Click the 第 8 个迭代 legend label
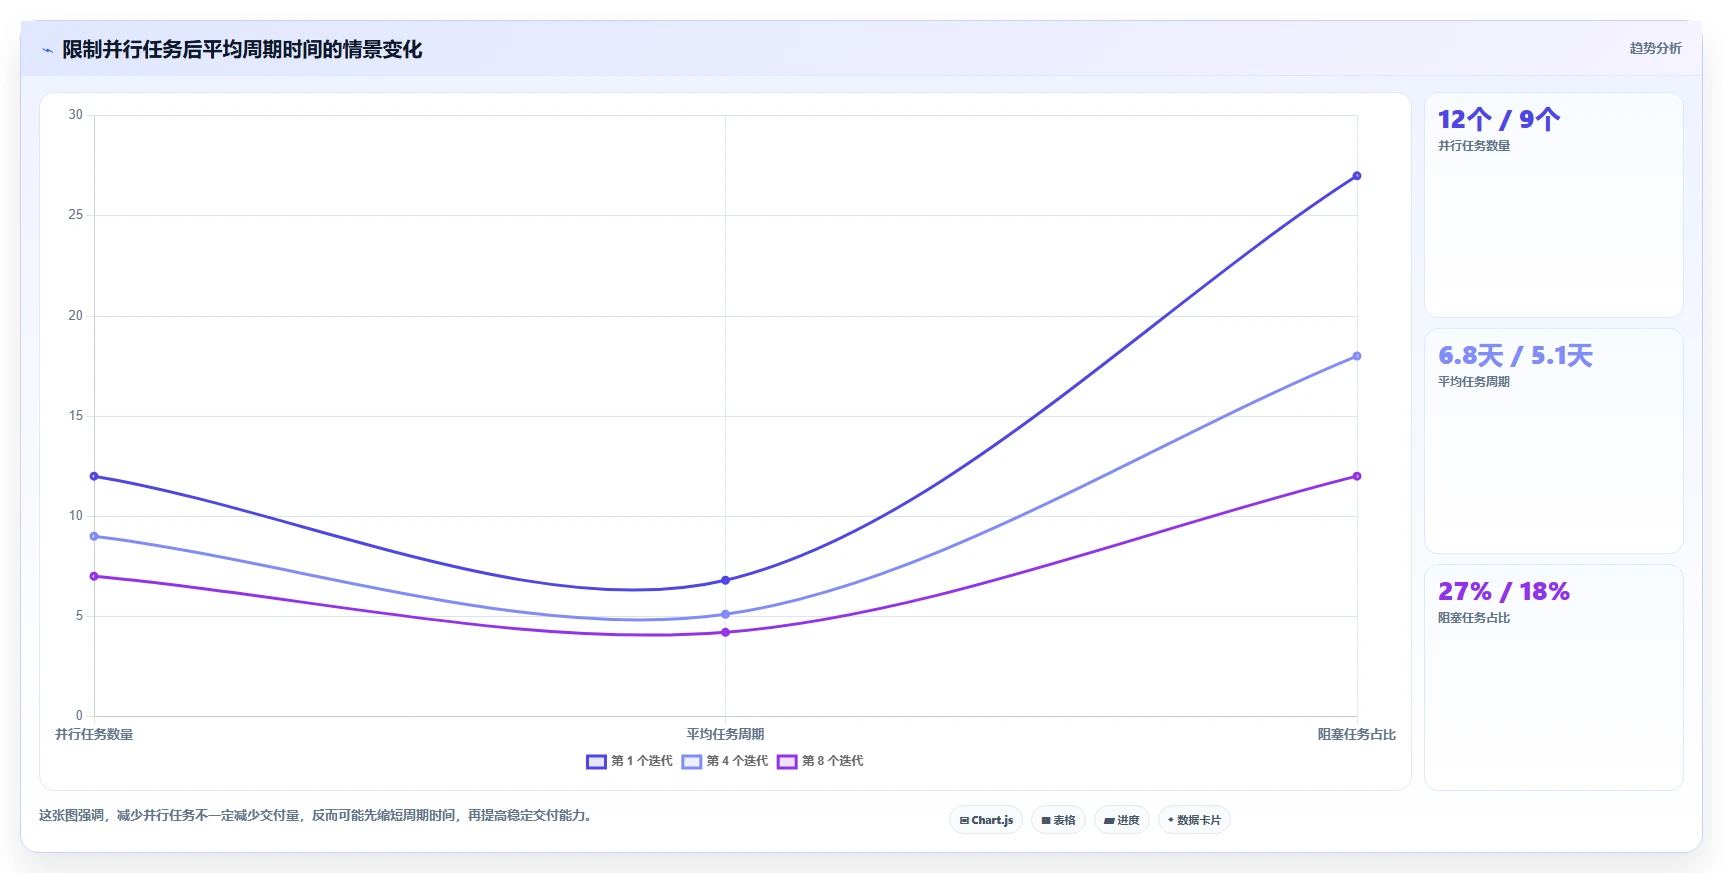The width and height of the screenshot is (1723, 873). 832,761
